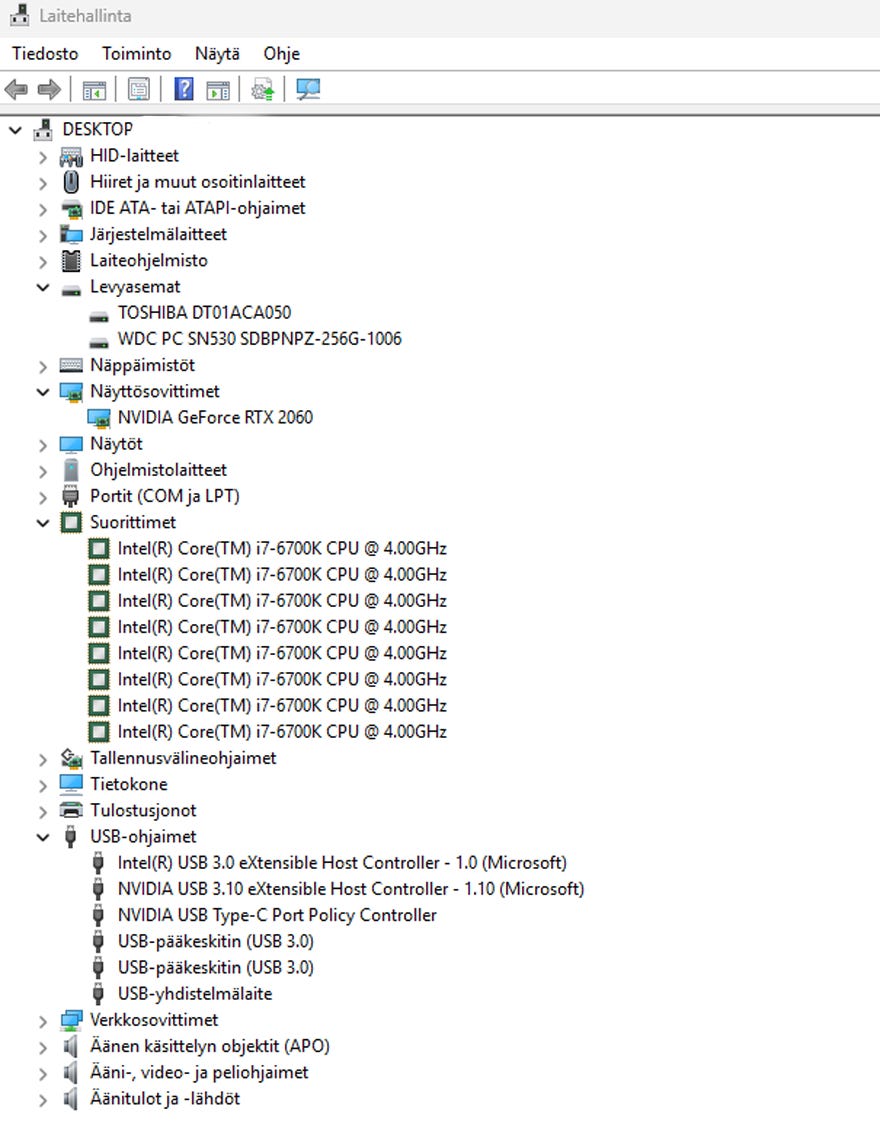
Task: Expand the Äänitulot ja -lähdöt arrow
Action: pos(43,1100)
